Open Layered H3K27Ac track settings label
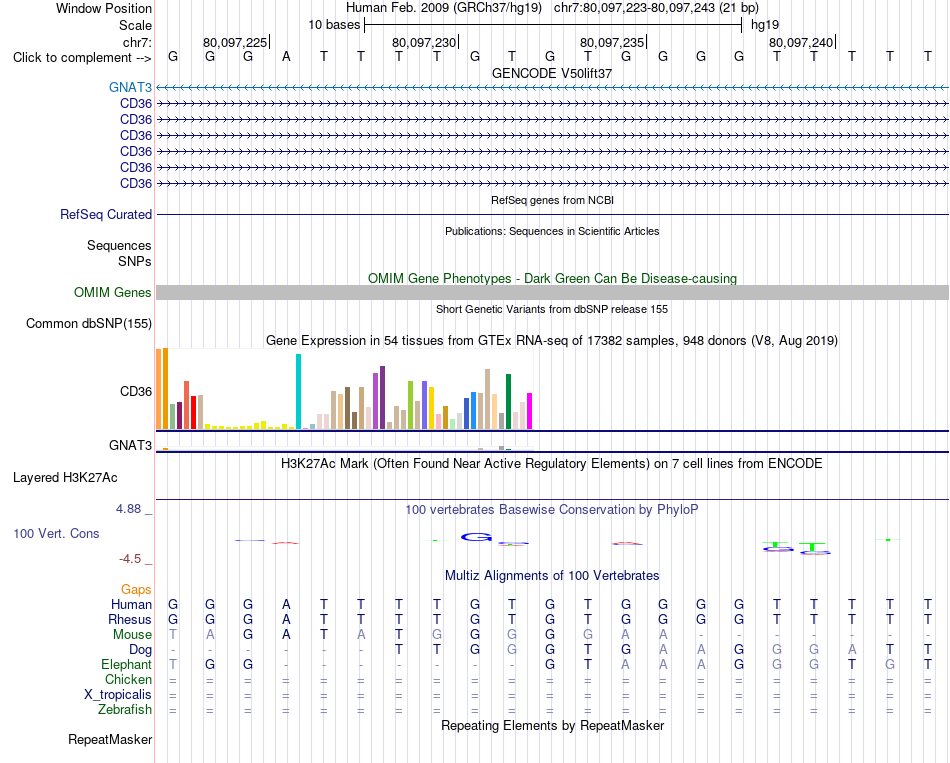The width and height of the screenshot is (950, 763). click(65, 478)
